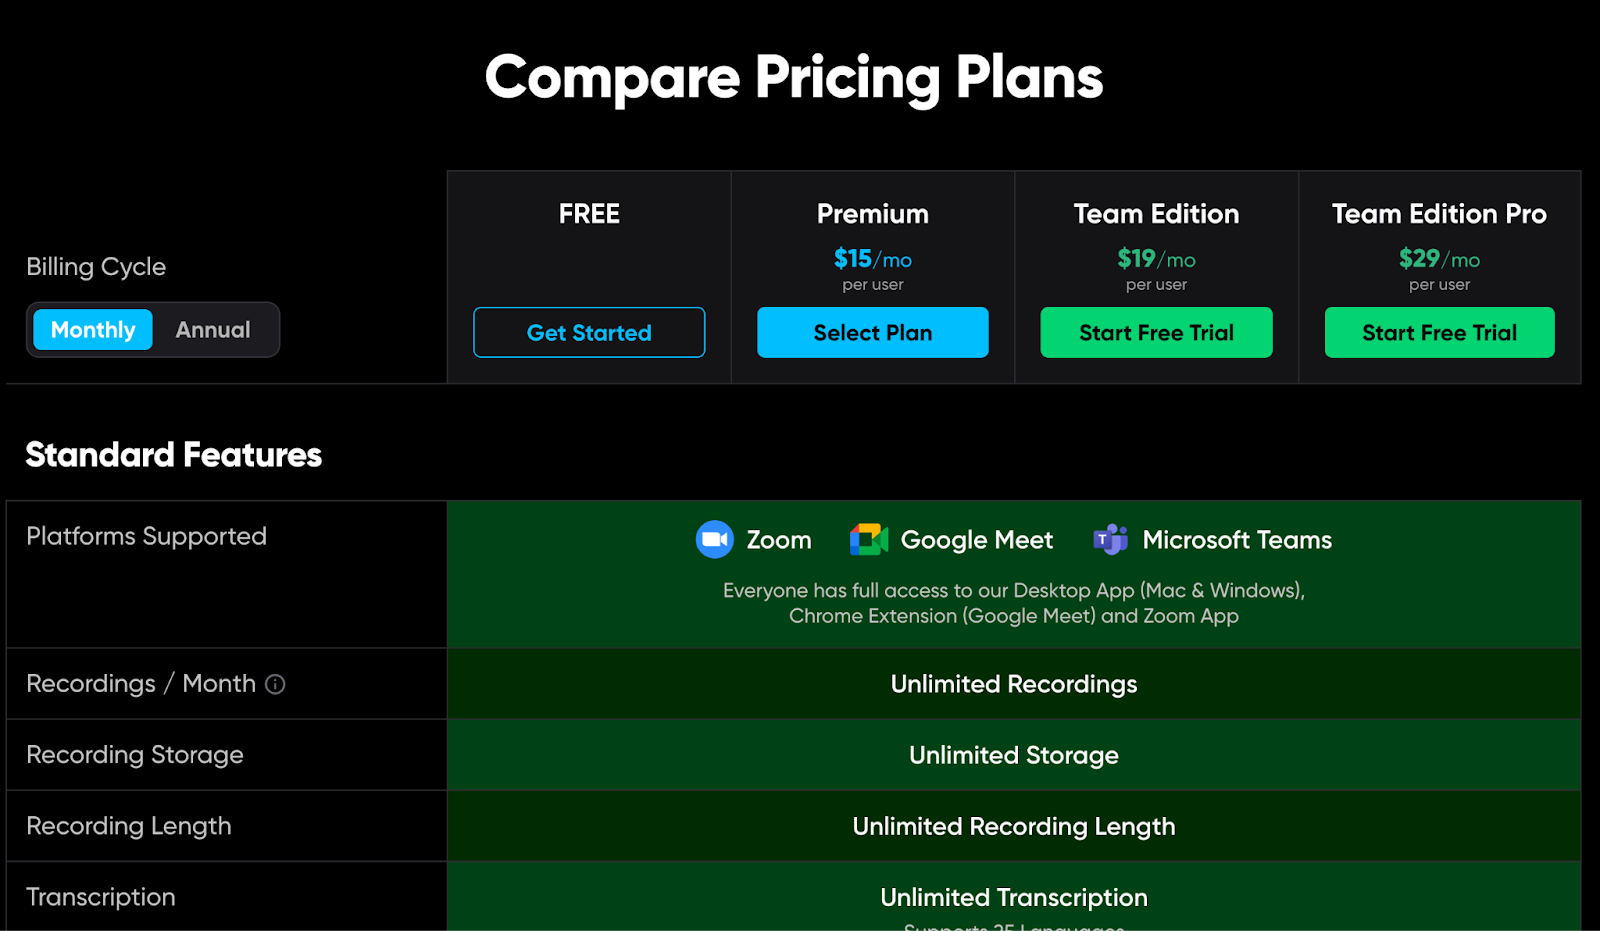Image resolution: width=1600 pixels, height=931 pixels.
Task: Click Get Started on the FREE plan
Action: (x=589, y=332)
